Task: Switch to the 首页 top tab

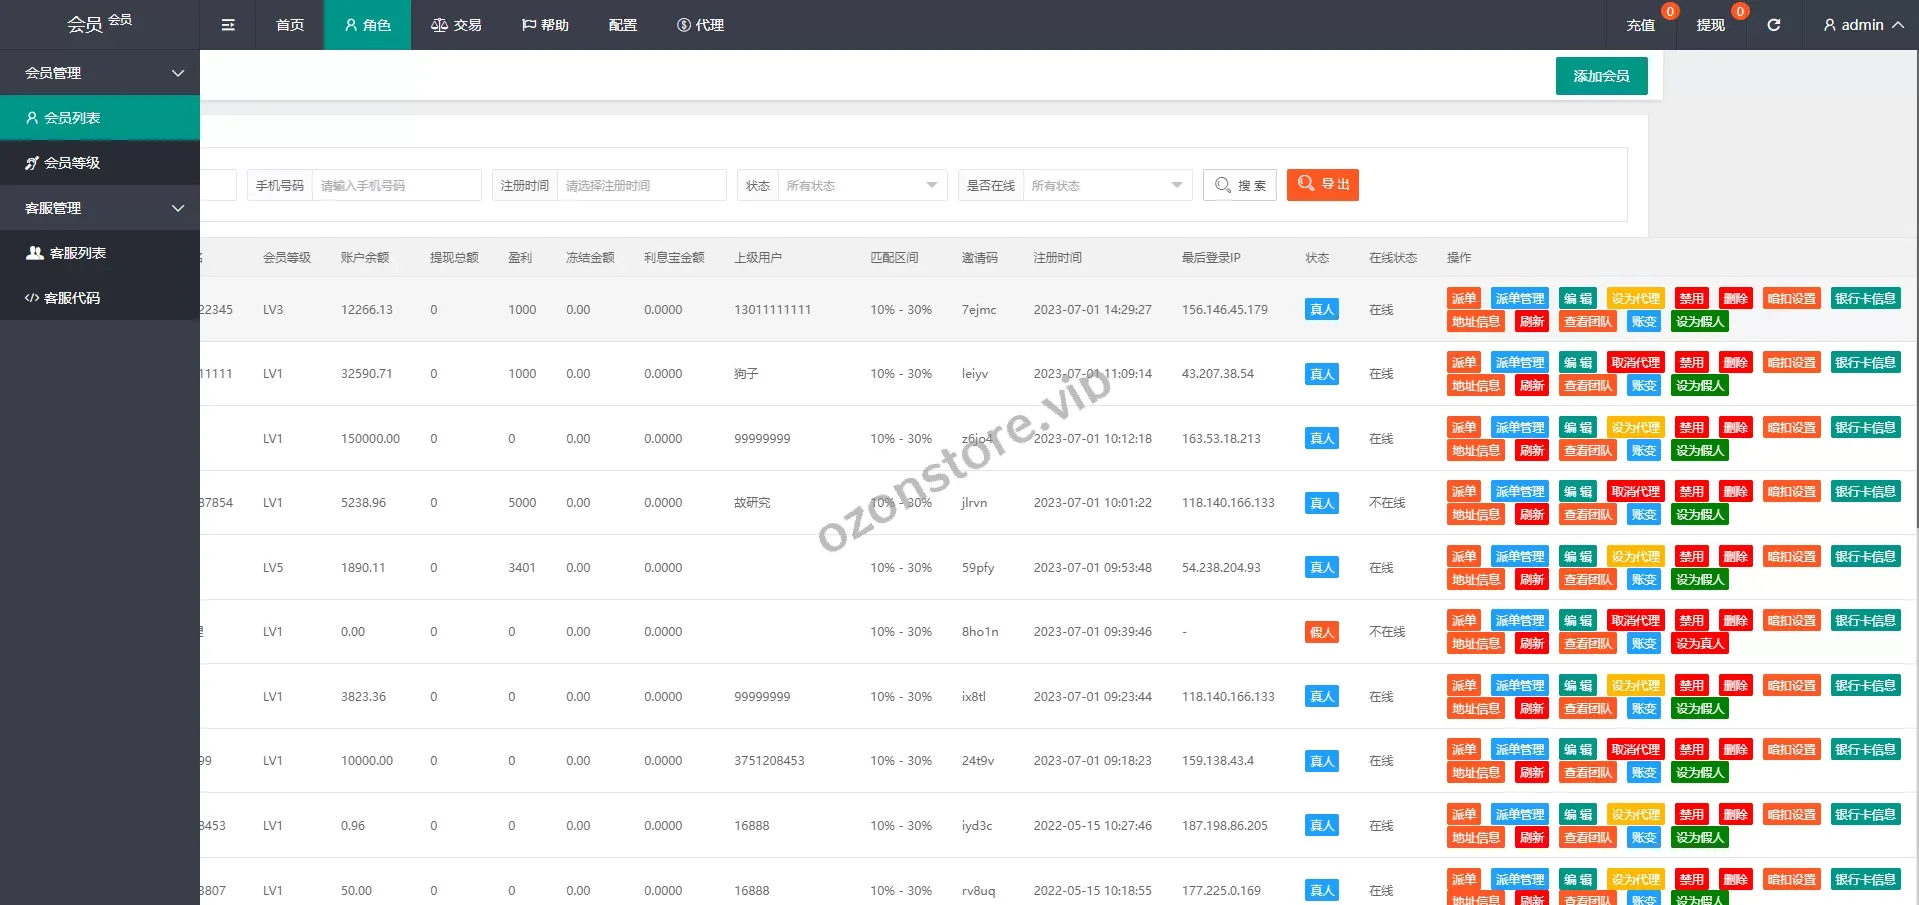Action: click(290, 25)
